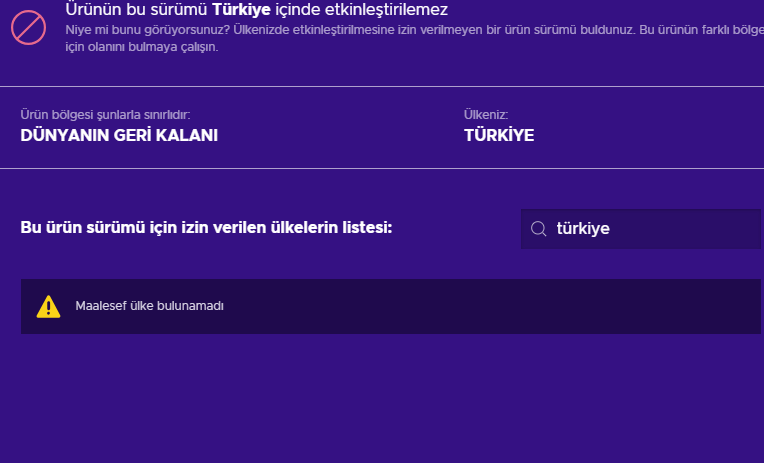Click 'Bu ürün sürümü için izin verilen ülkelerin listesi:' heading
This screenshot has width=764, height=463.
point(206,228)
